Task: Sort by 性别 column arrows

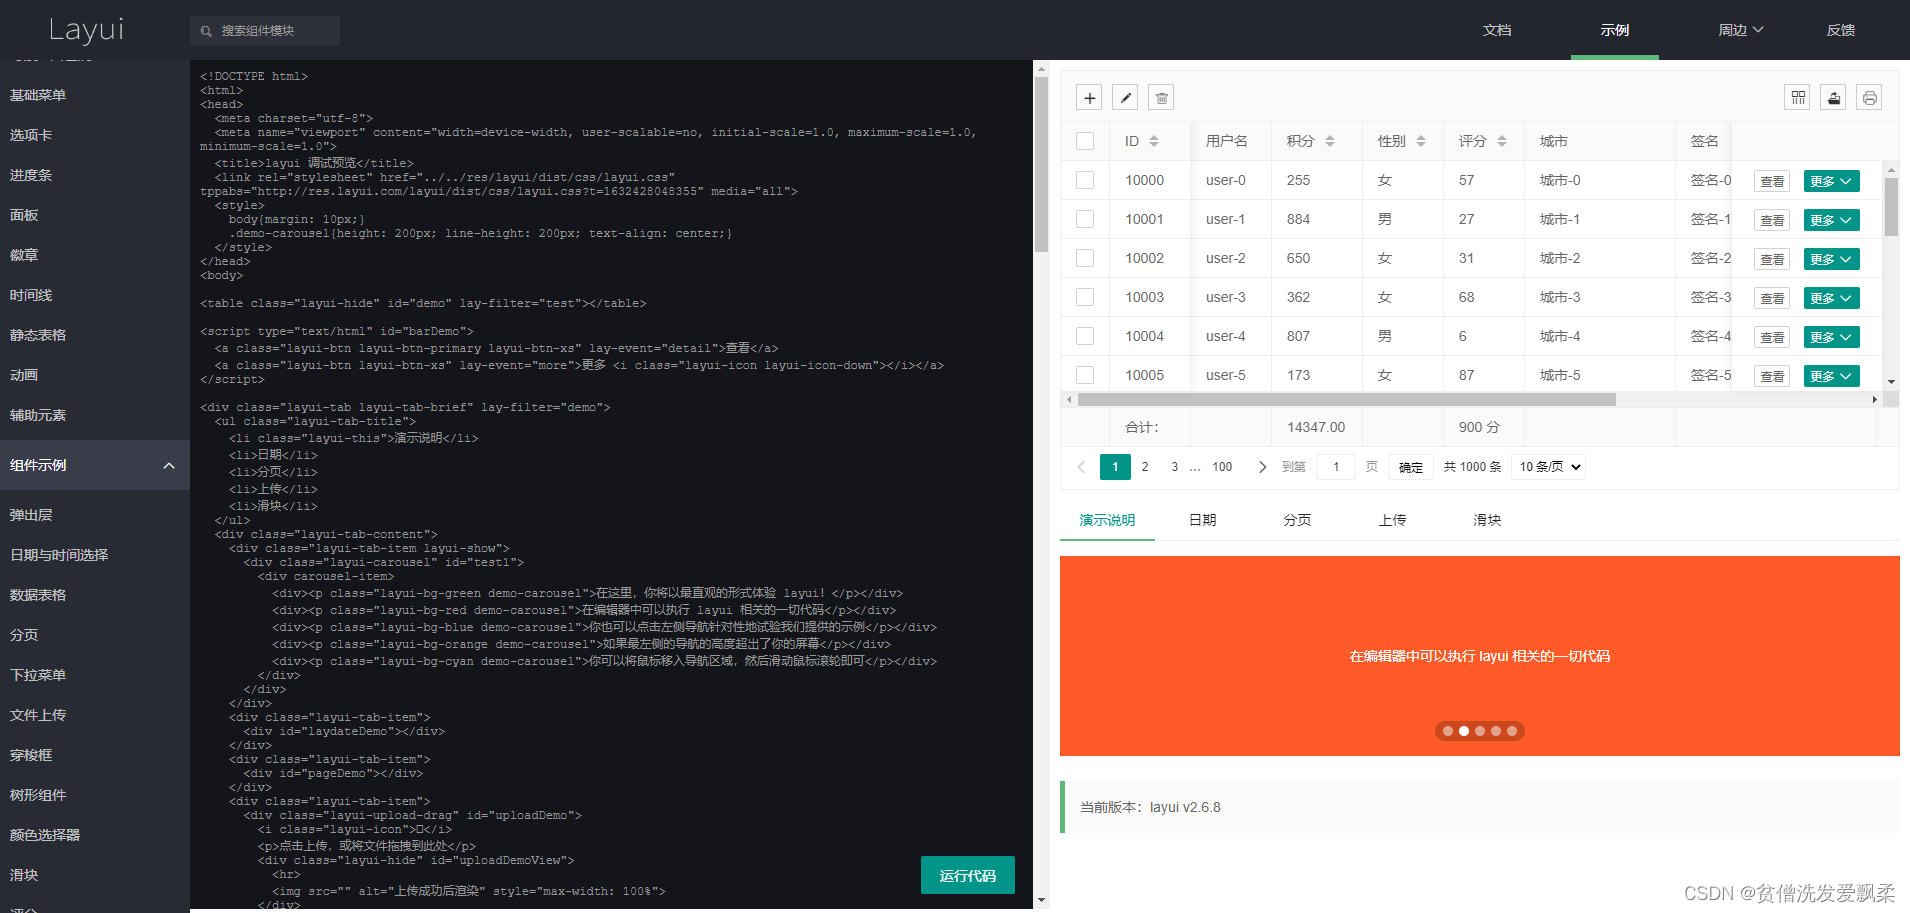Action: (1421, 141)
